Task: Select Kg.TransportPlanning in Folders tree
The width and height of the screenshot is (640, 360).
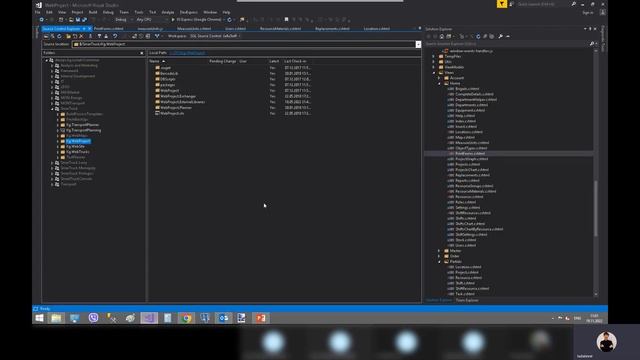Action: click(x=83, y=130)
